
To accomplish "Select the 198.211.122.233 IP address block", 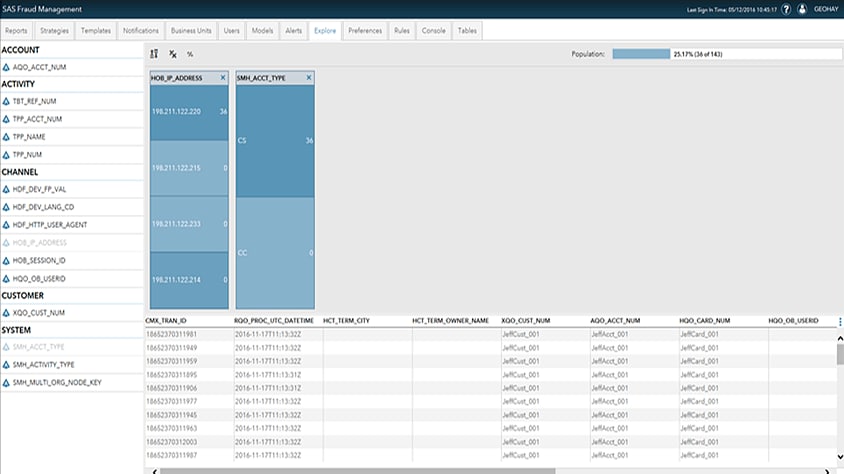I will click(189, 224).
